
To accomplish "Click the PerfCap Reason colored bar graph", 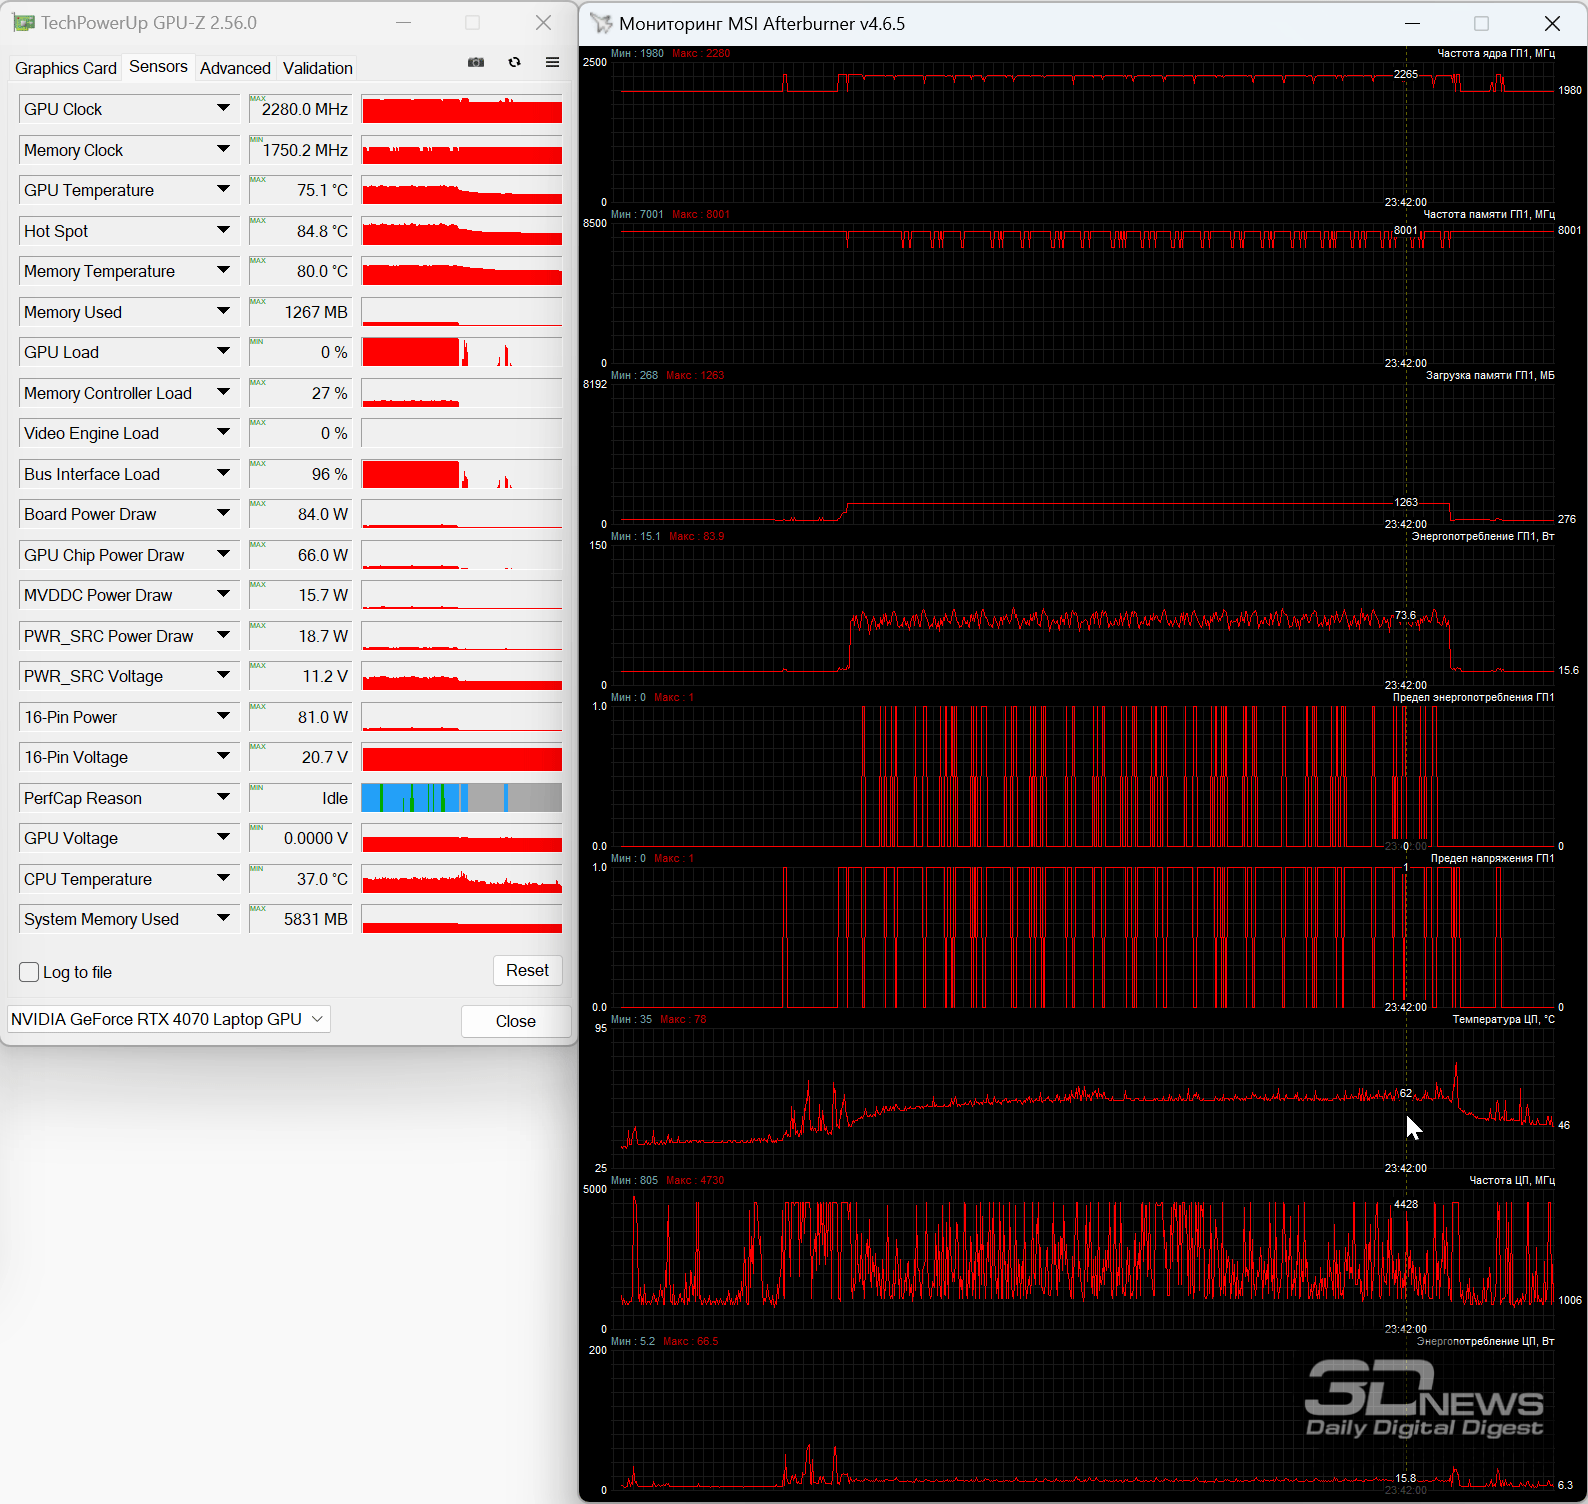I will (461, 797).
